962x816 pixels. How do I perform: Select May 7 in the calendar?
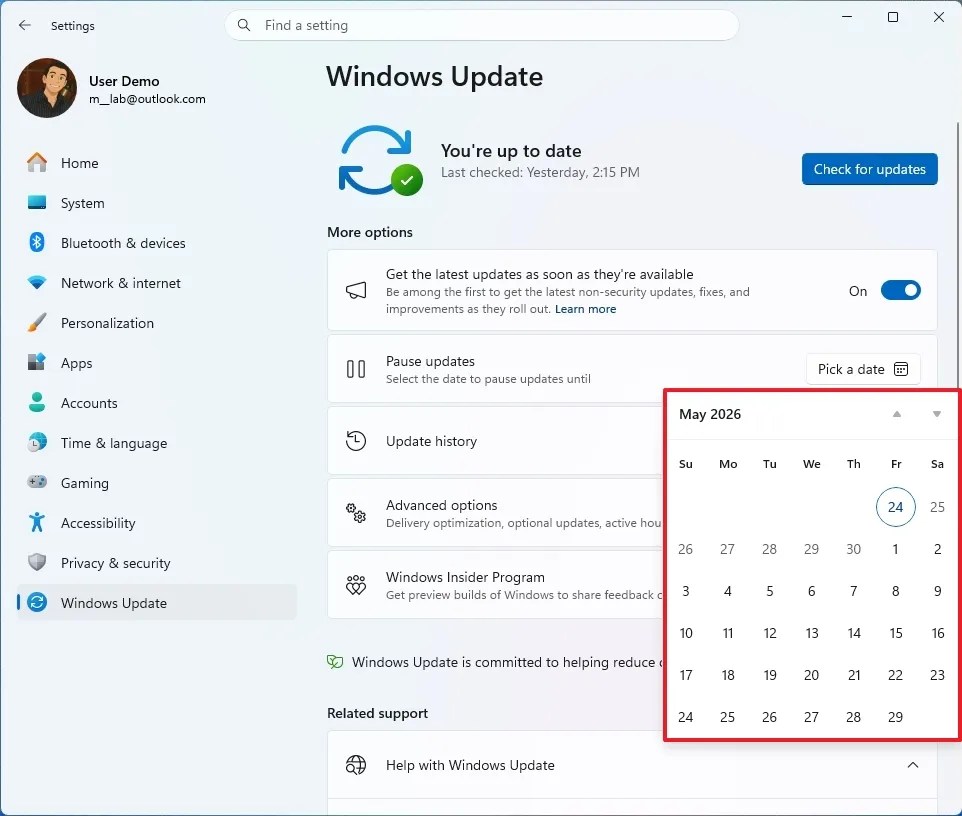pos(853,591)
